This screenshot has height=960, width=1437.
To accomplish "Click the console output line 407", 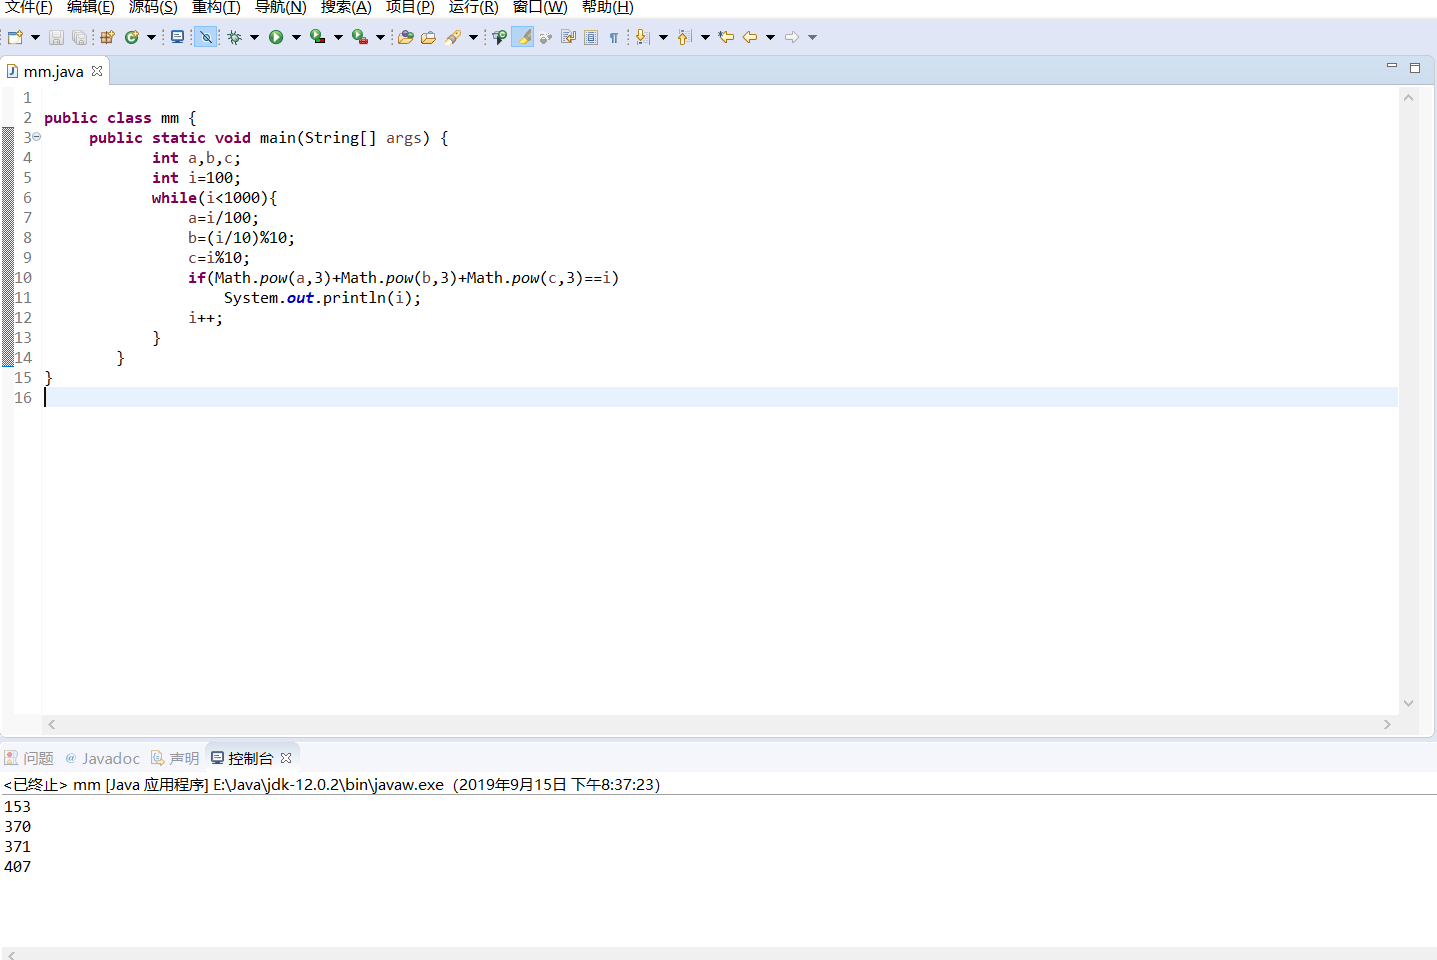I will (x=18, y=867).
